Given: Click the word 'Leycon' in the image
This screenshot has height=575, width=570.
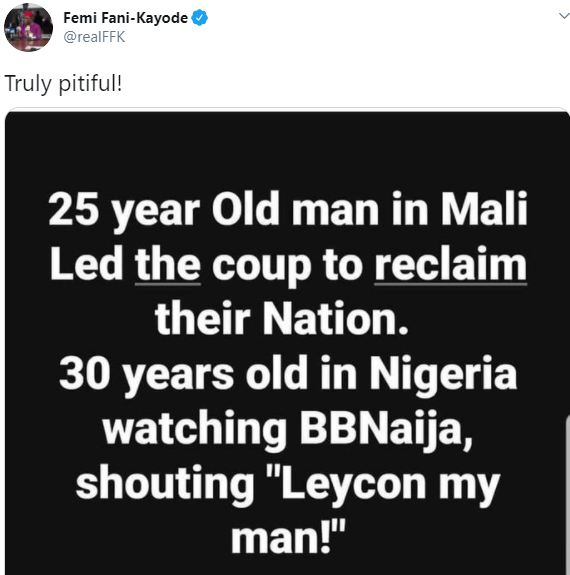Looking at the screenshot, I should tap(353, 485).
